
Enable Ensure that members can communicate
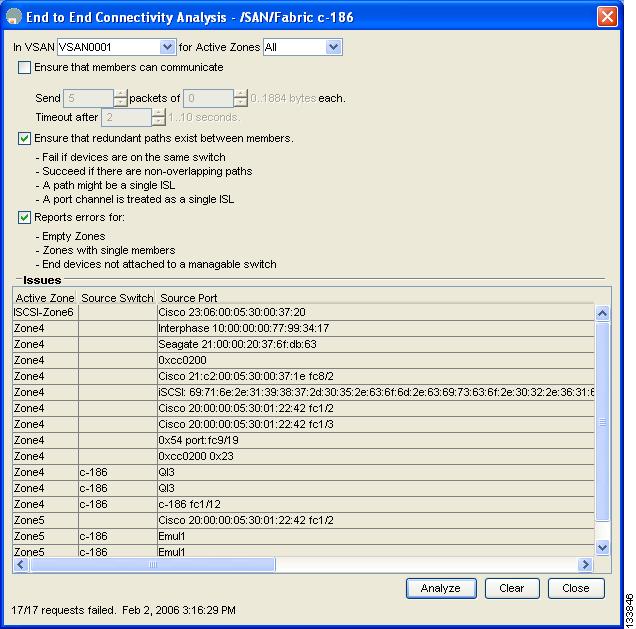[24, 67]
